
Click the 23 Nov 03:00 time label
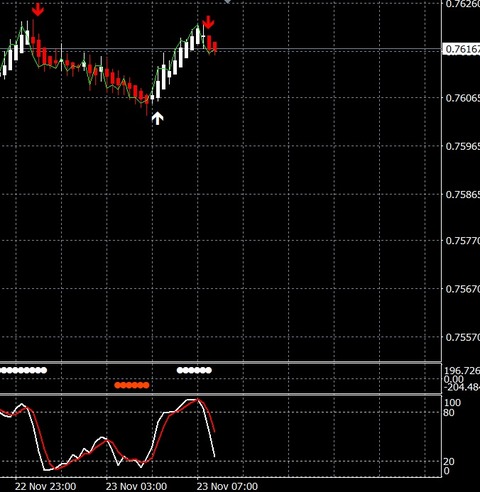coord(137,486)
